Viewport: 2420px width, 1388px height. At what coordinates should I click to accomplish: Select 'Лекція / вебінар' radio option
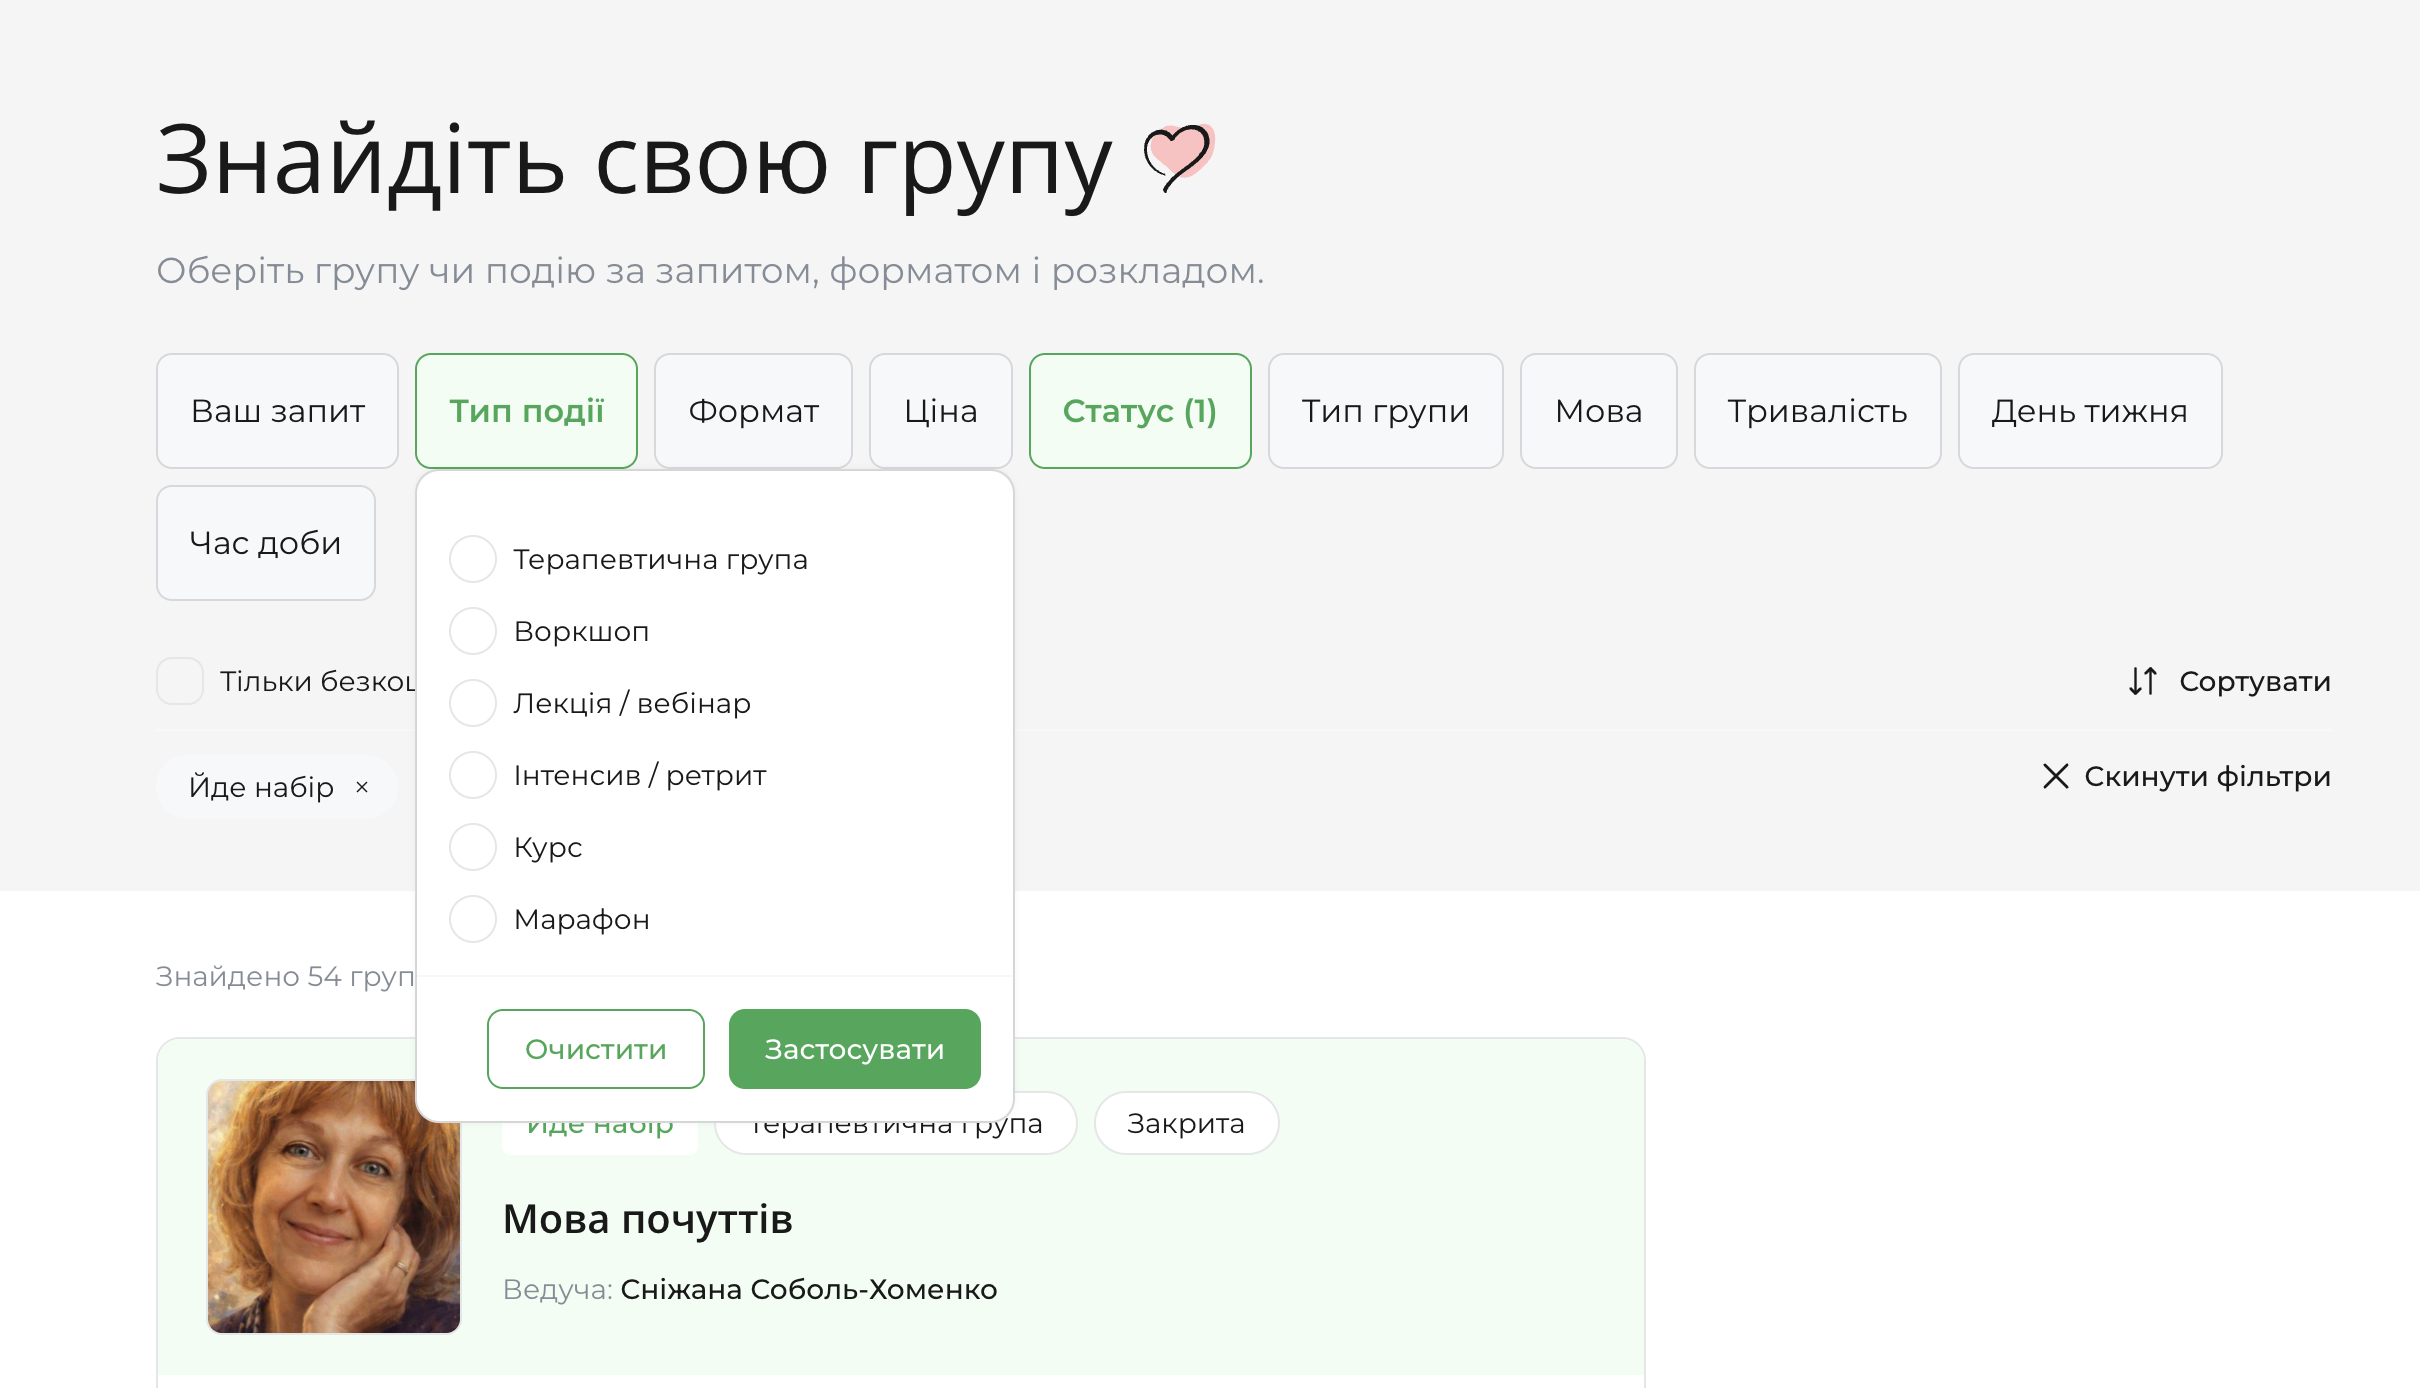click(x=473, y=703)
